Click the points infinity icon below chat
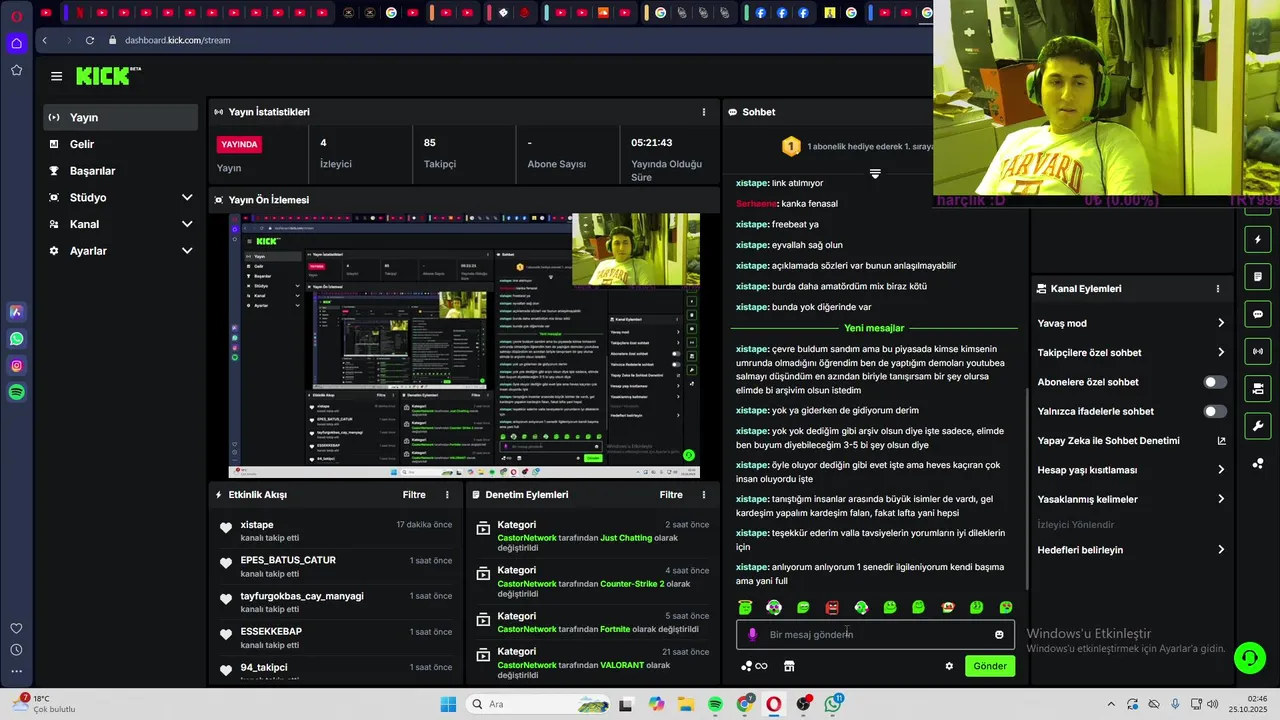The width and height of the screenshot is (1280, 720). (754, 666)
